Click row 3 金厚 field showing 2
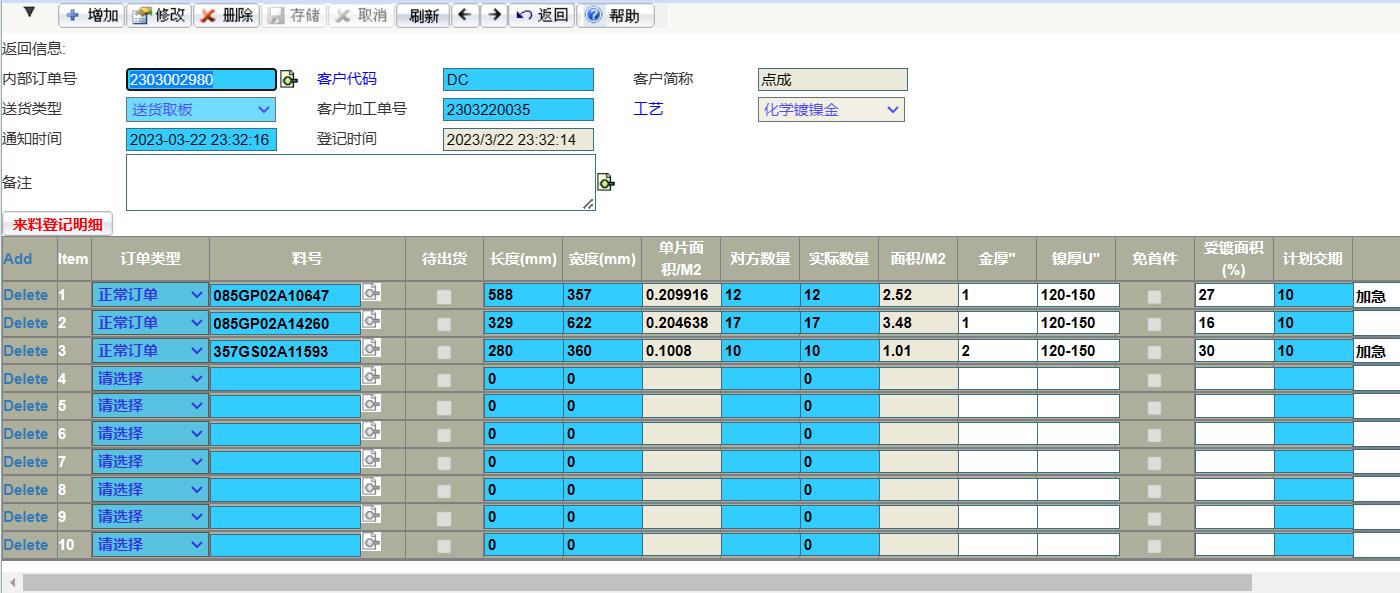This screenshot has width=1400, height=593. pyautogui.click(x=996, y=351)
